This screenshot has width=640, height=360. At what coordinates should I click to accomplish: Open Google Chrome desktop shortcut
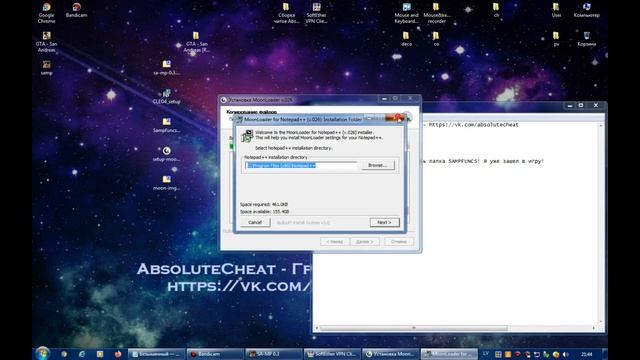click(47, 13)
